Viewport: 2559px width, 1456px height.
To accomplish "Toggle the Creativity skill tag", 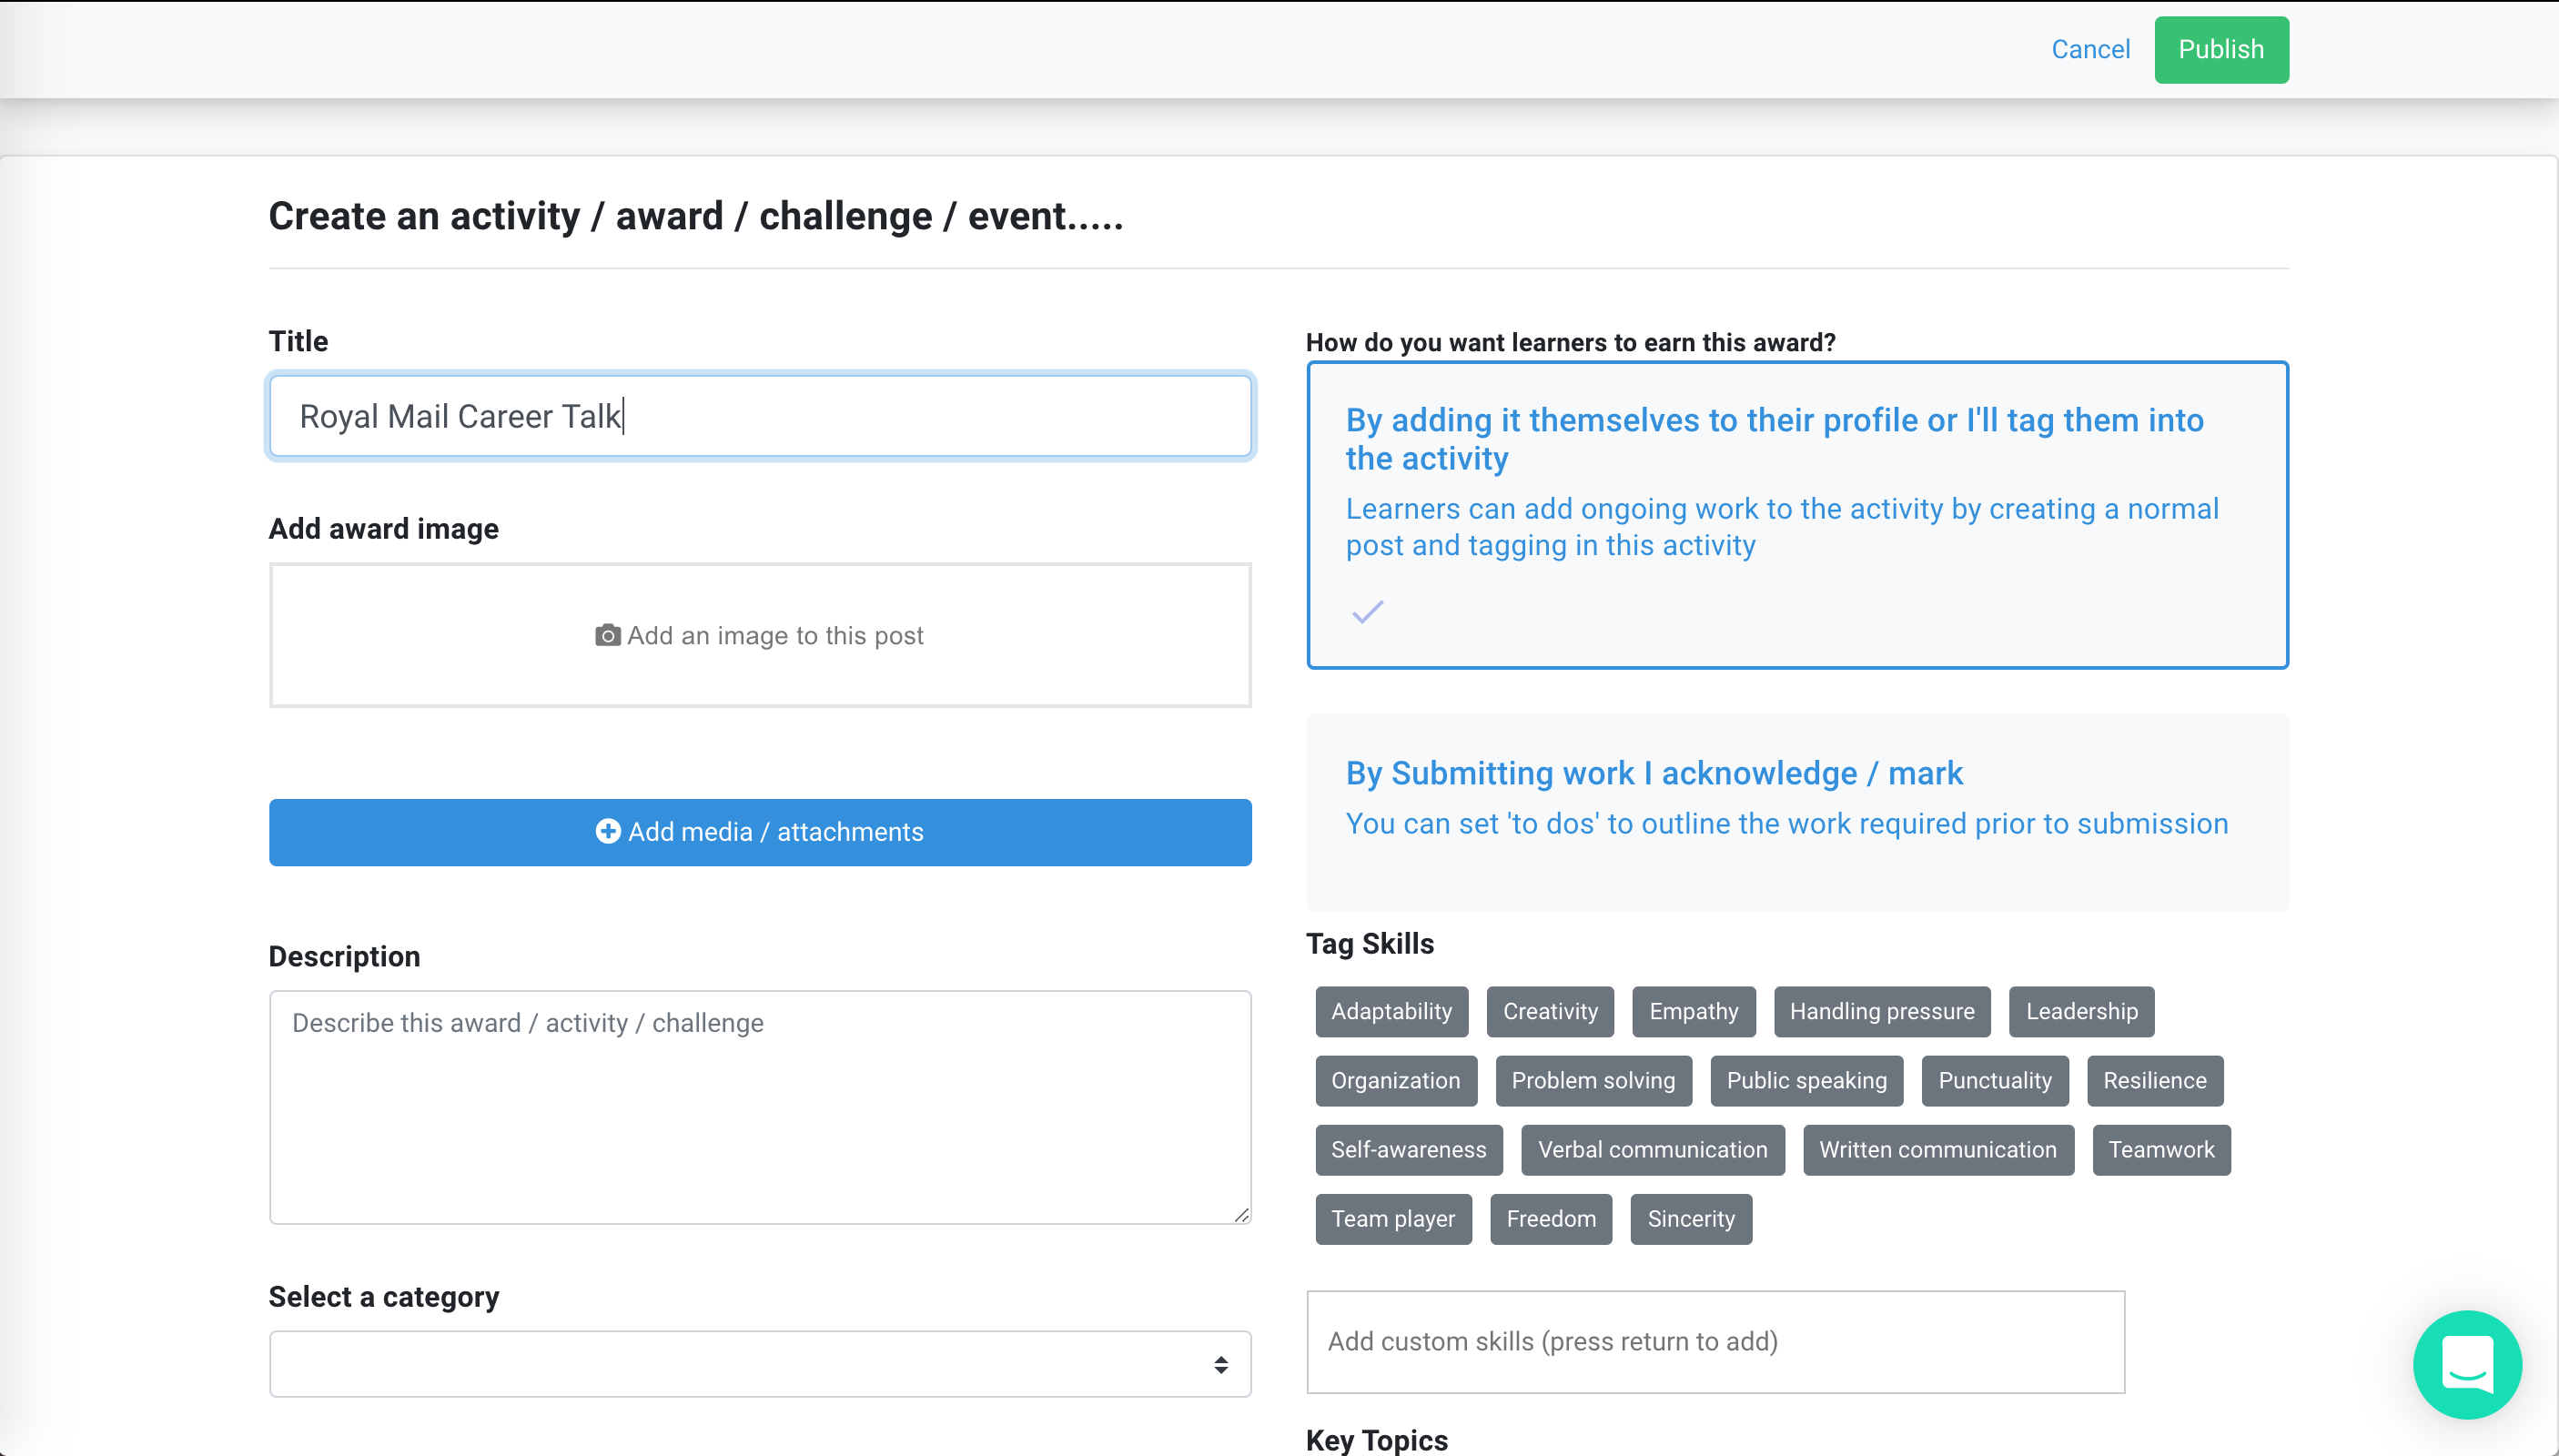I will coord(1549,1011).
